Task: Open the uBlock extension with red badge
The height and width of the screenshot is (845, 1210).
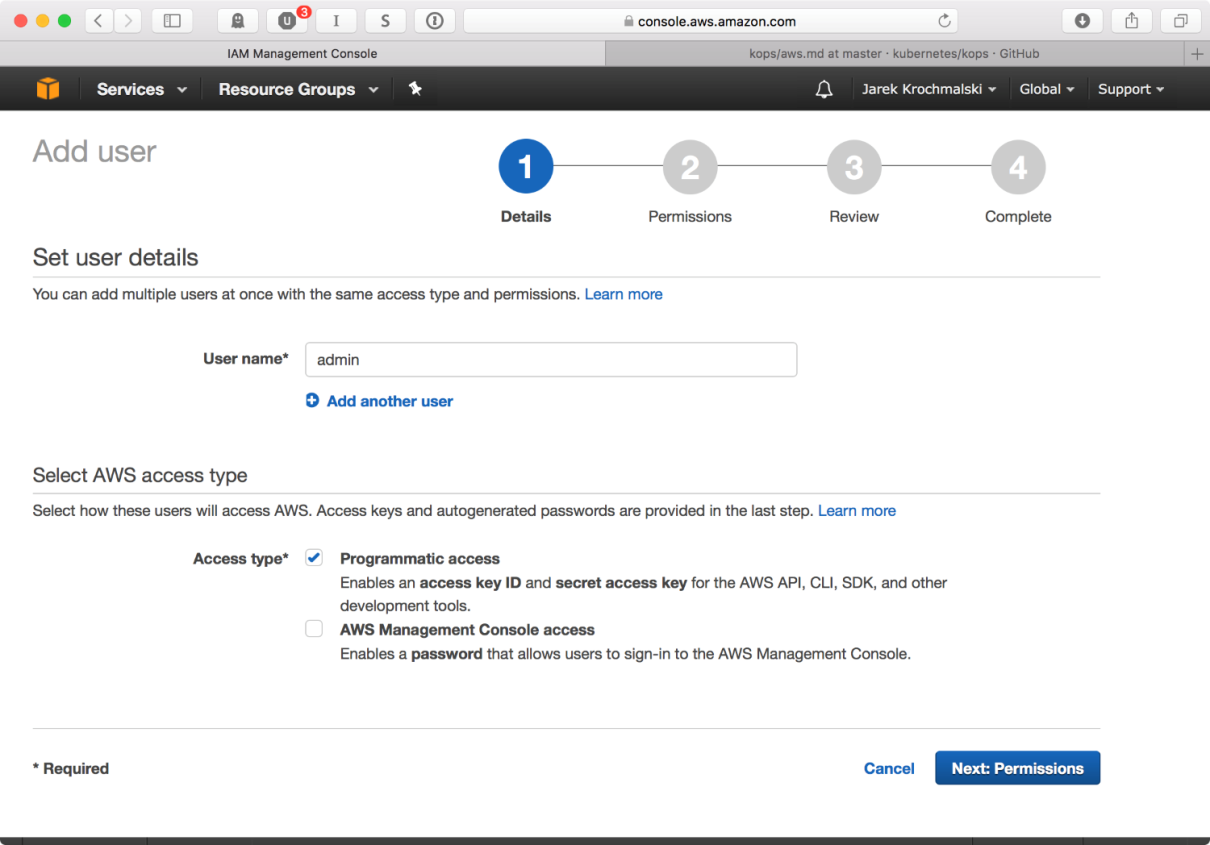Action: click(x=287, y=20)
